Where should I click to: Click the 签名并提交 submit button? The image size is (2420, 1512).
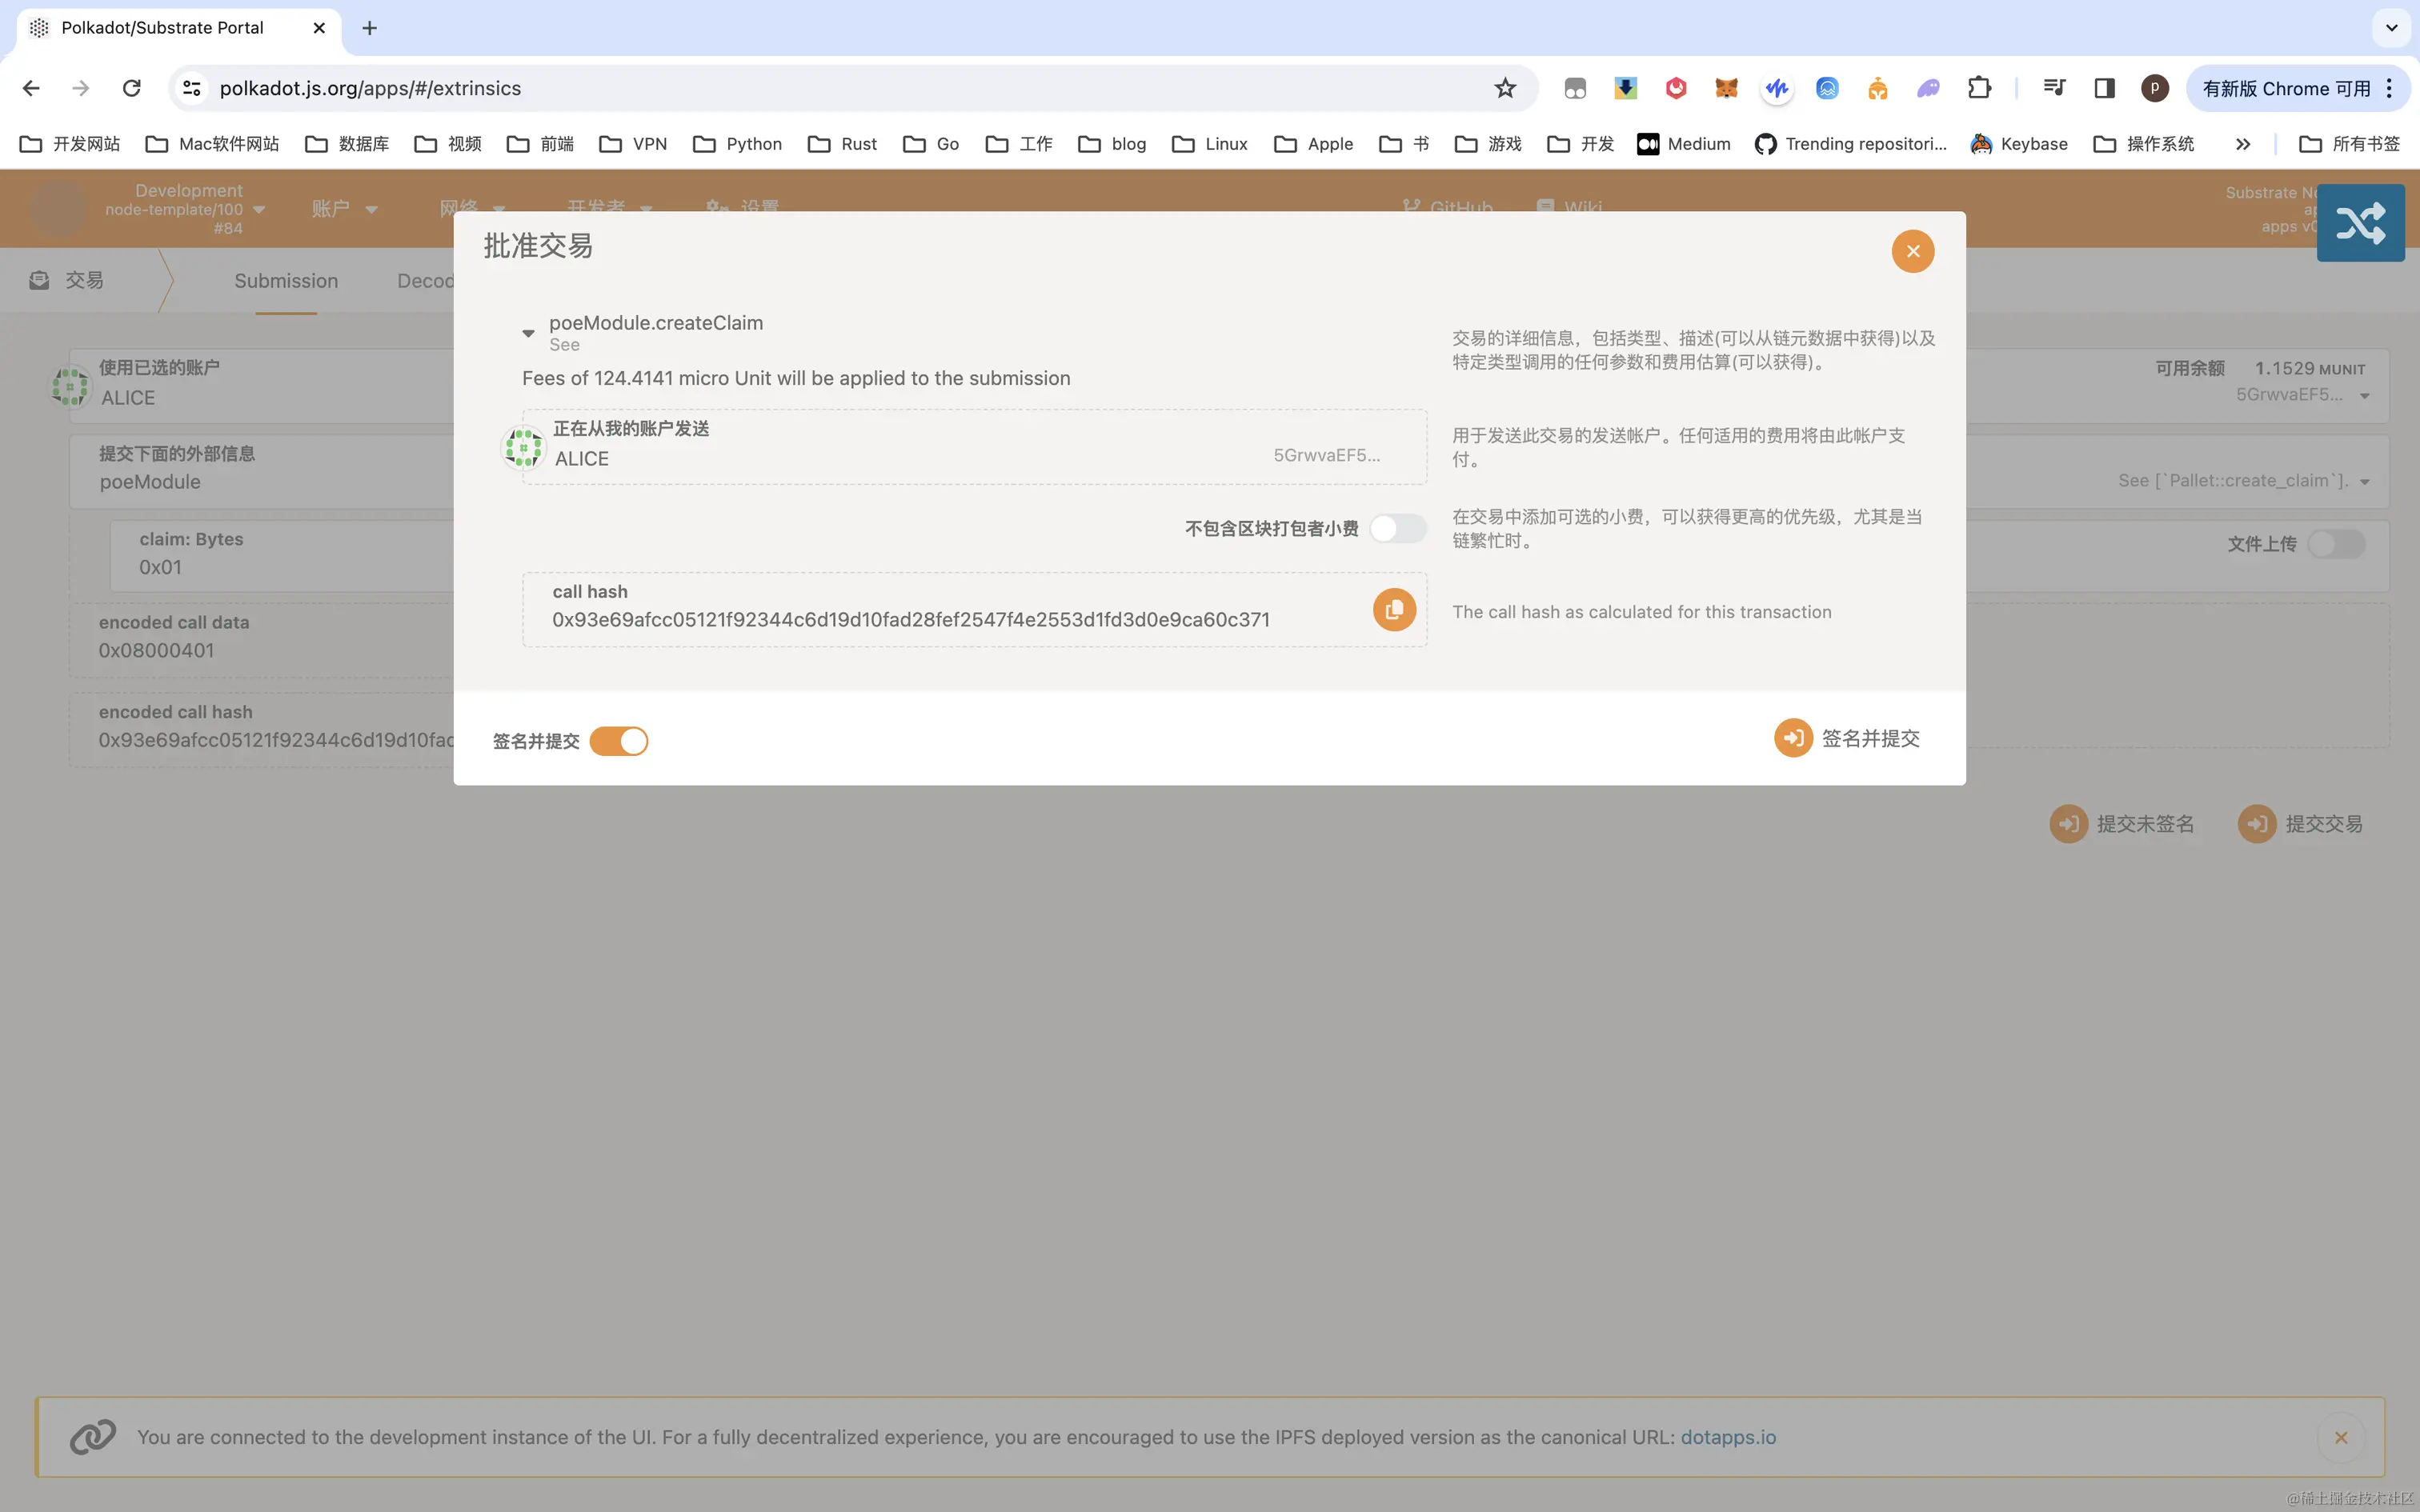[x=1847, y=738]
